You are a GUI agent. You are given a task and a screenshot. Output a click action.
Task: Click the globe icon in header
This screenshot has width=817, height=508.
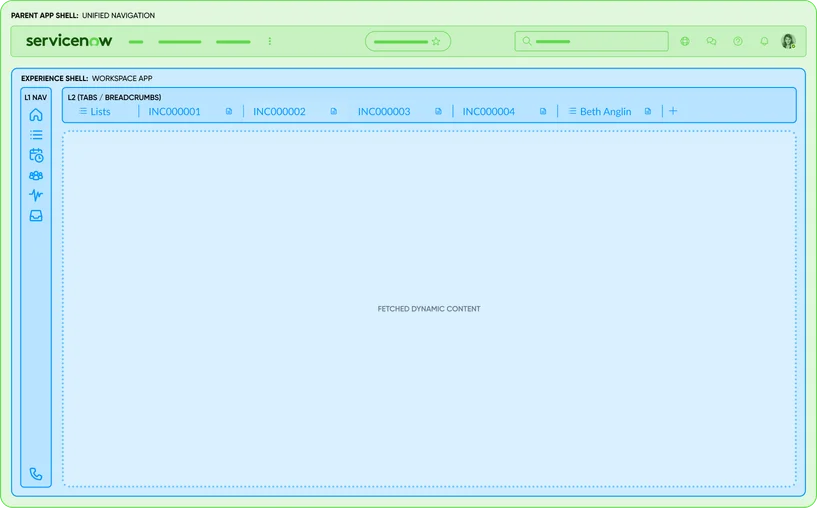pyautogui.click(x=685, y=42)
